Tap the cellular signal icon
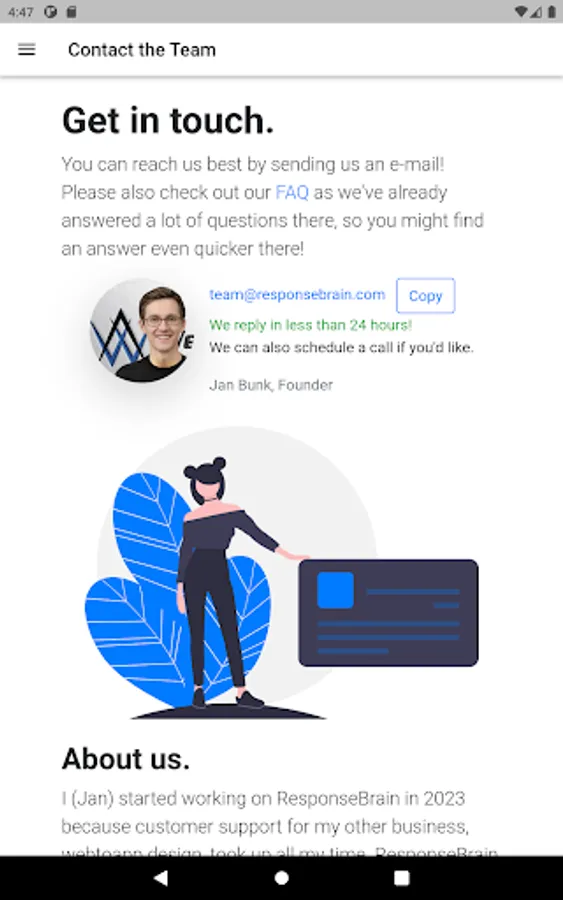563x900 pixels. coord(536,11)
